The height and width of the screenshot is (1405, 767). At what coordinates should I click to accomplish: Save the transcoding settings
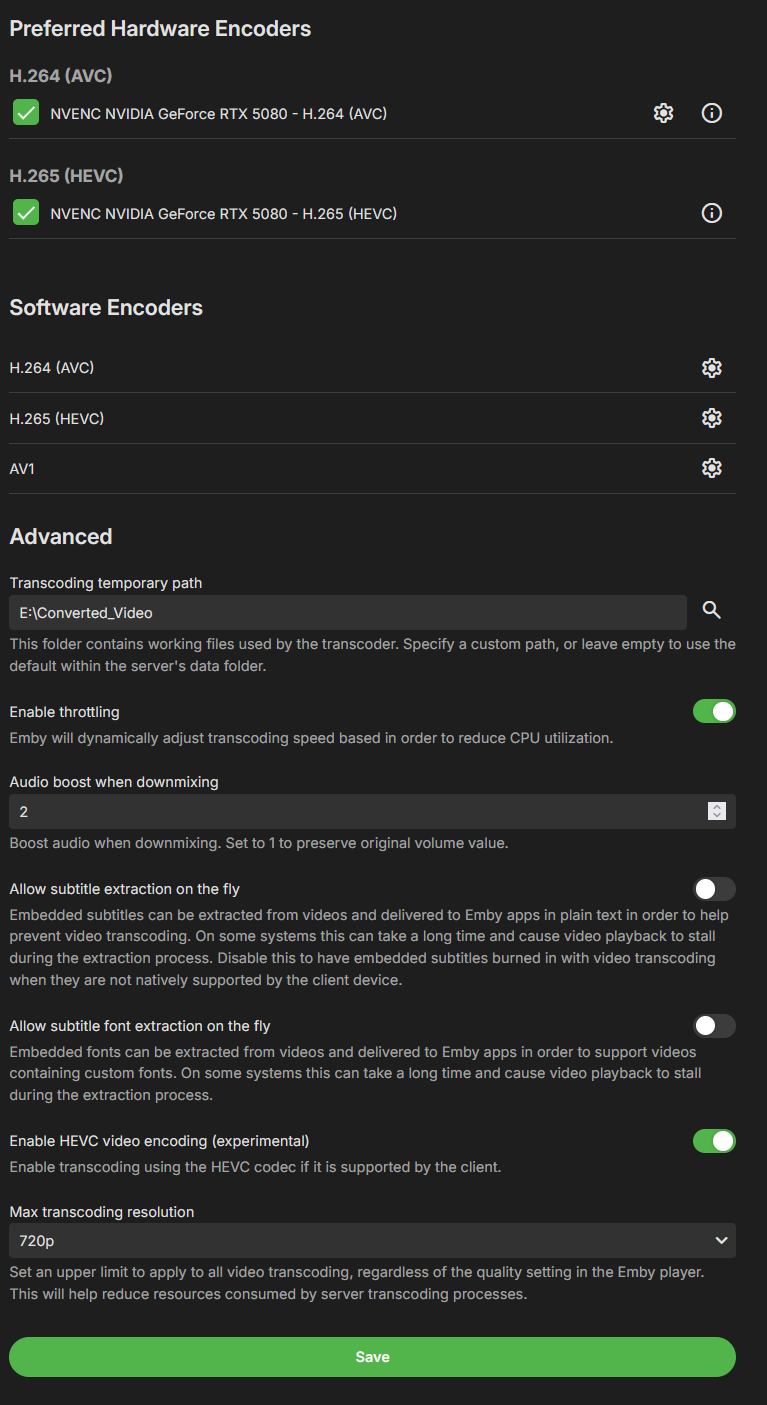tap(372, 1357)
